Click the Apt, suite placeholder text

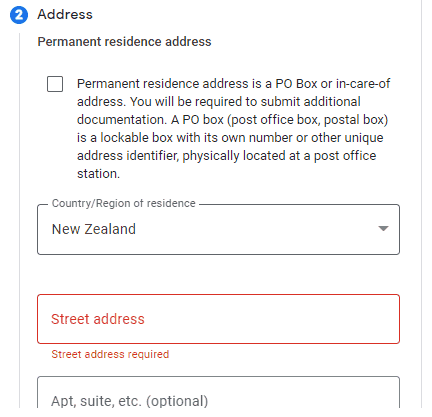click(130, 401)
